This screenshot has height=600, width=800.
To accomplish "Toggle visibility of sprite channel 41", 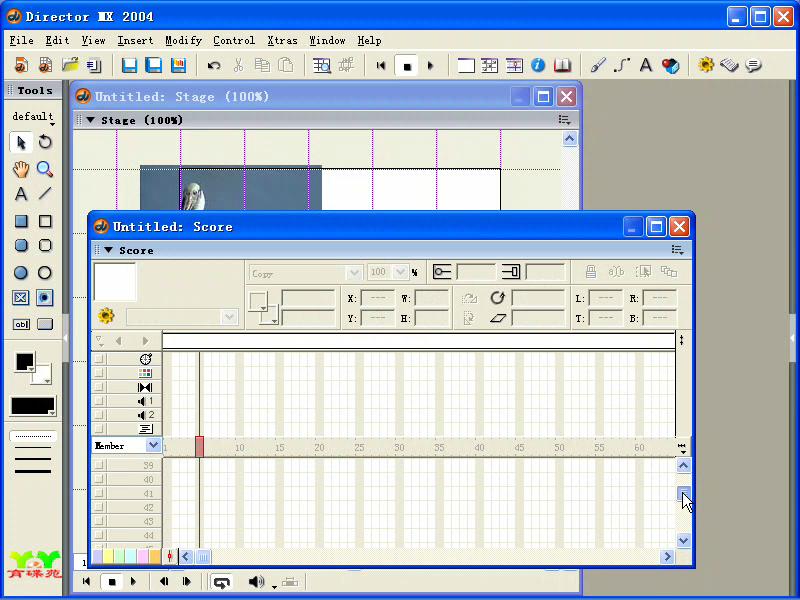I will [99, 493].
